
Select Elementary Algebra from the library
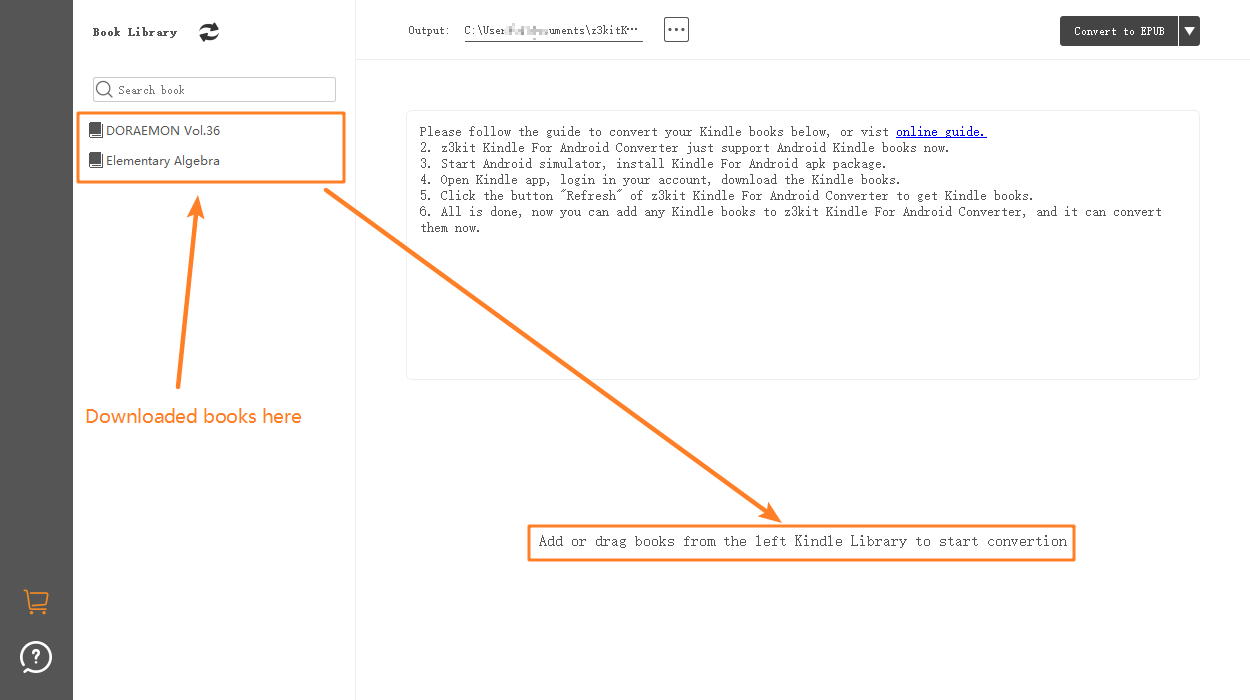click(163, 160)
